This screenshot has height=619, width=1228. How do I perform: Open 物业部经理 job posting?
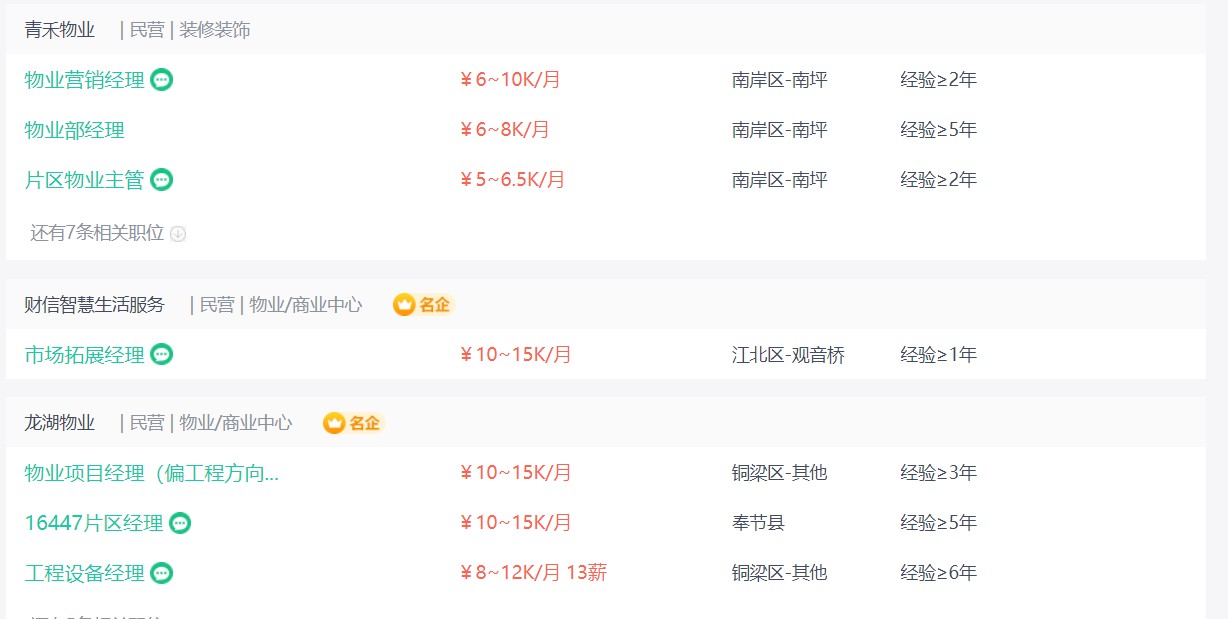75,130
